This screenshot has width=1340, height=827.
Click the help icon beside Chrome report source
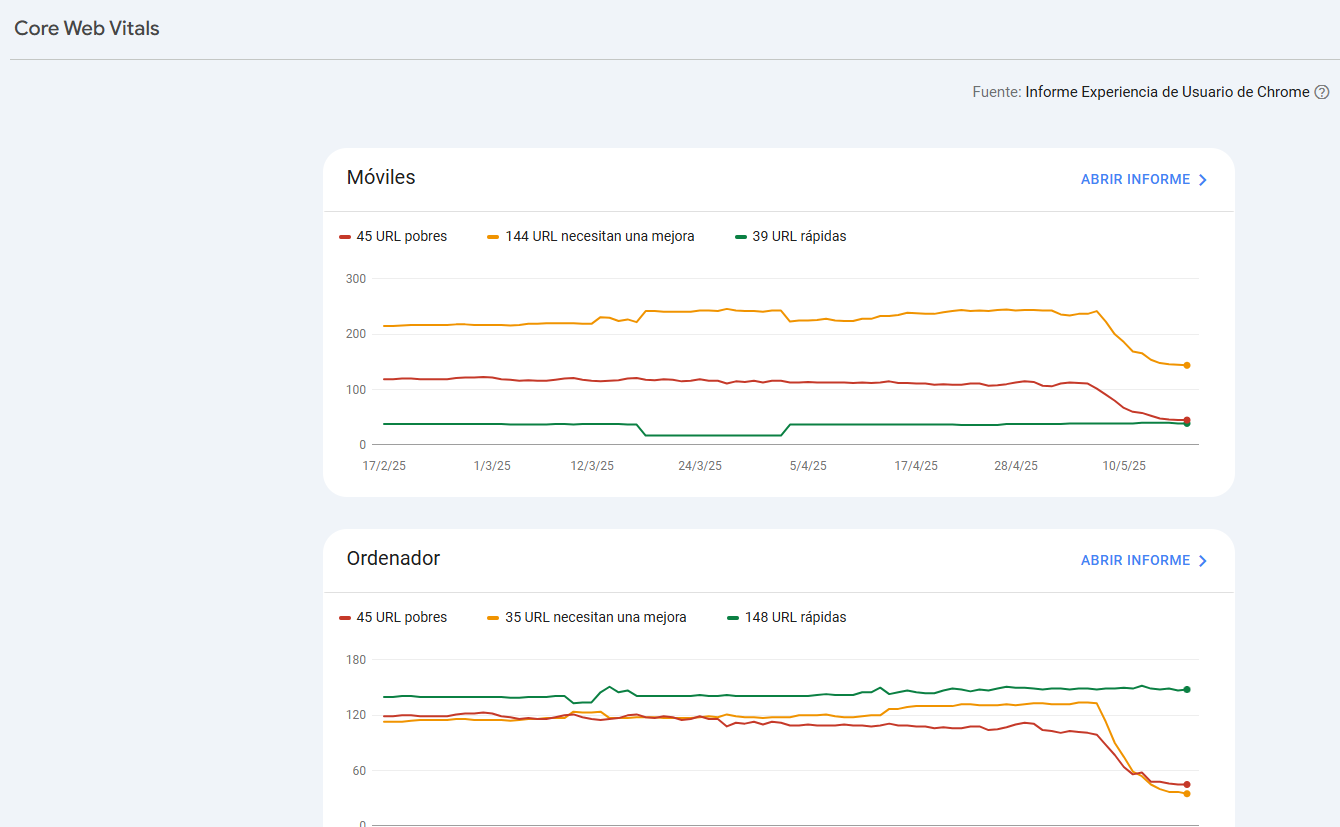[x=1321, y=92]
